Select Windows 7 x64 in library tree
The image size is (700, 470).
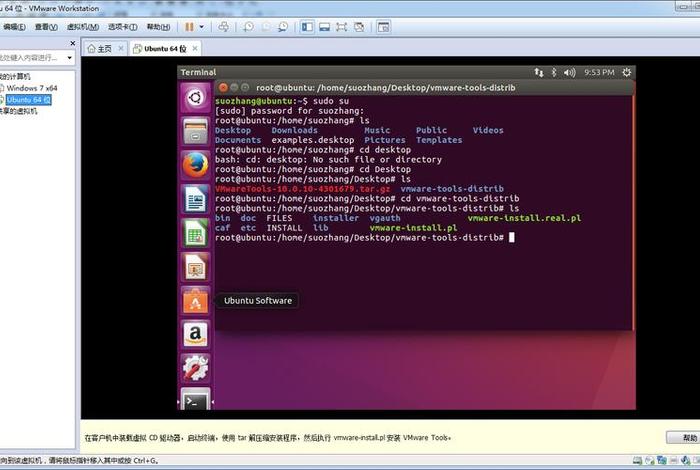click(x=31, y=88)
